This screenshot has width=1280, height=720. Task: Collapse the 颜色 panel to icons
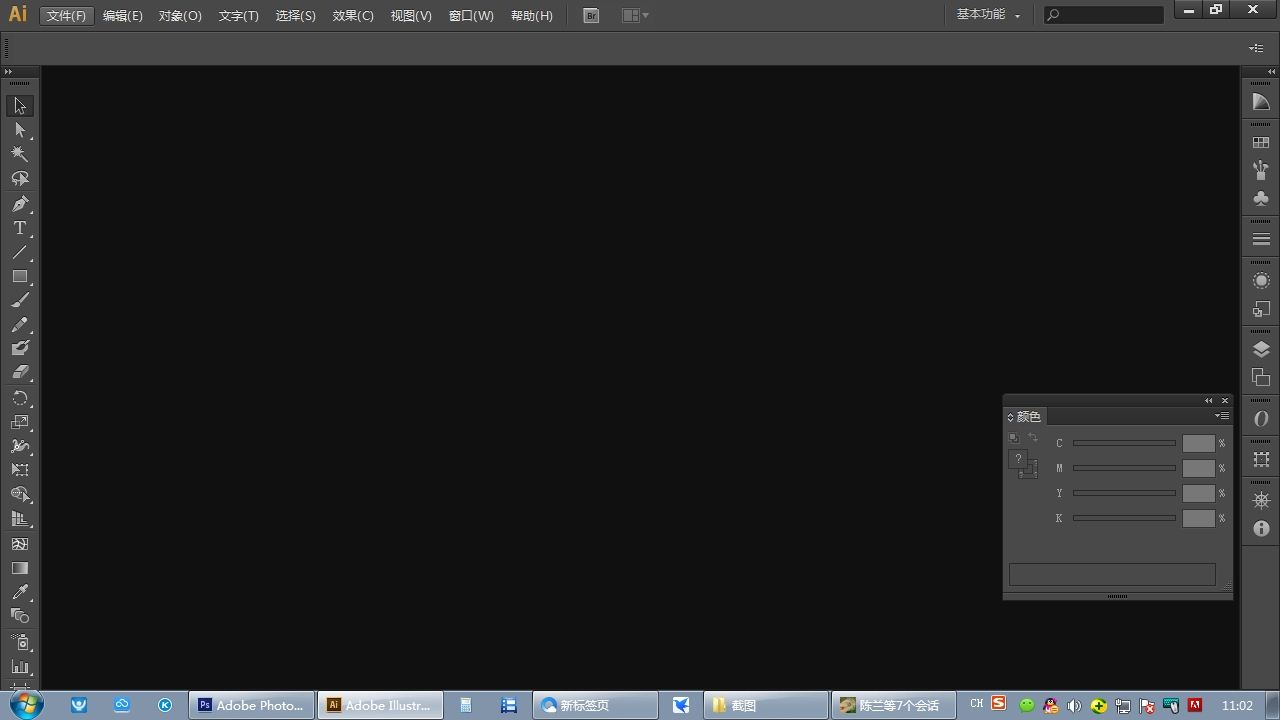coord(1209,401)
